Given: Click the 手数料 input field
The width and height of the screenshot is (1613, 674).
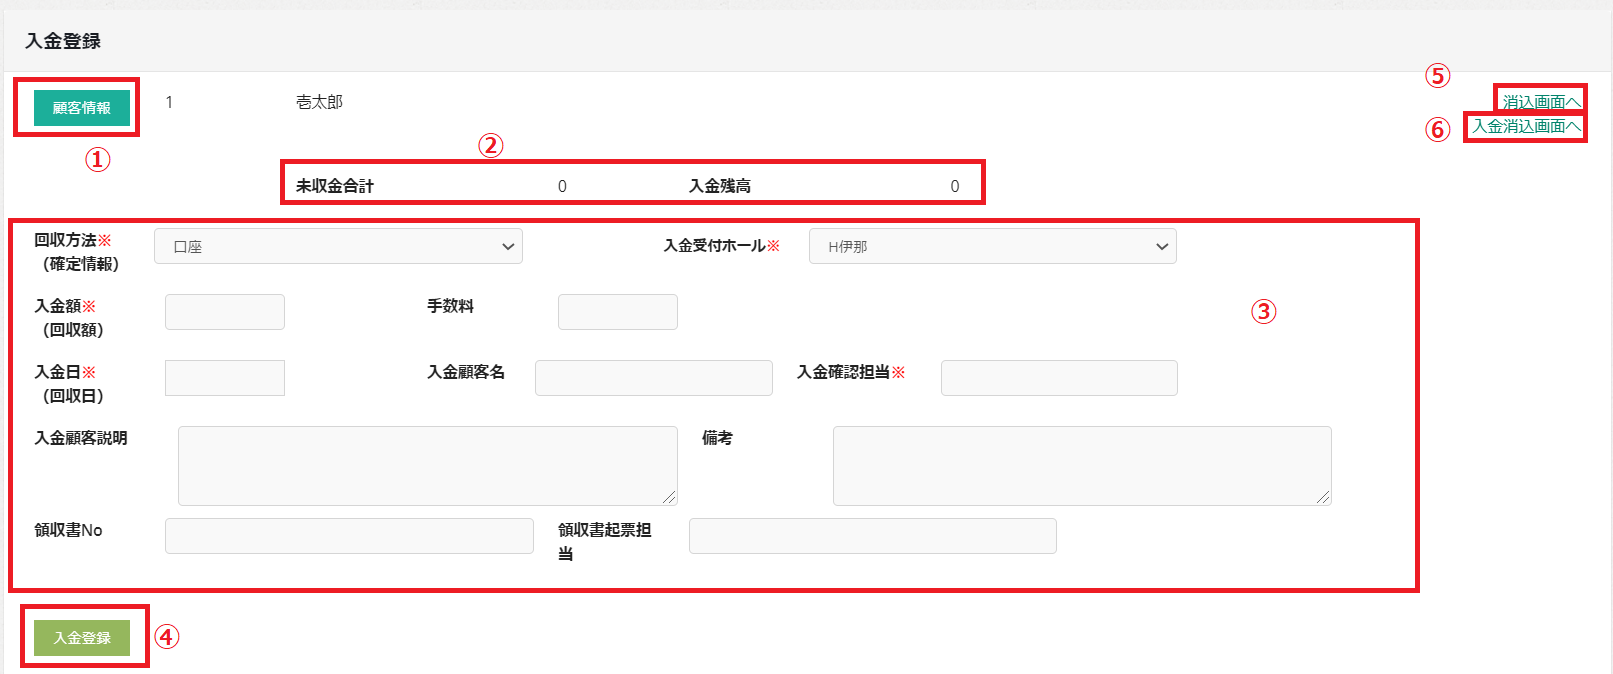Looking at the screenshot, I should tap(617, 312).
